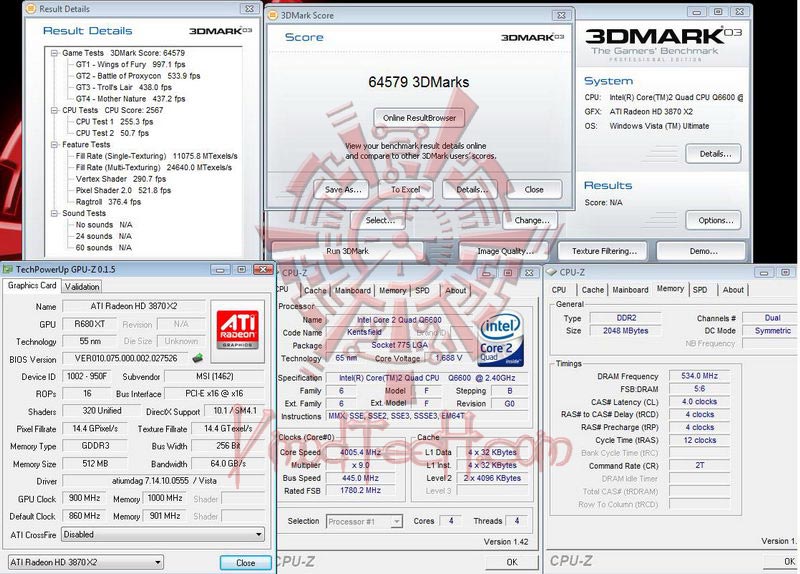The width and height of the screenshot is (800, 574).
Task: Switch to the Validation tab in GPU-Z
Action: click(x=82, y=287)
